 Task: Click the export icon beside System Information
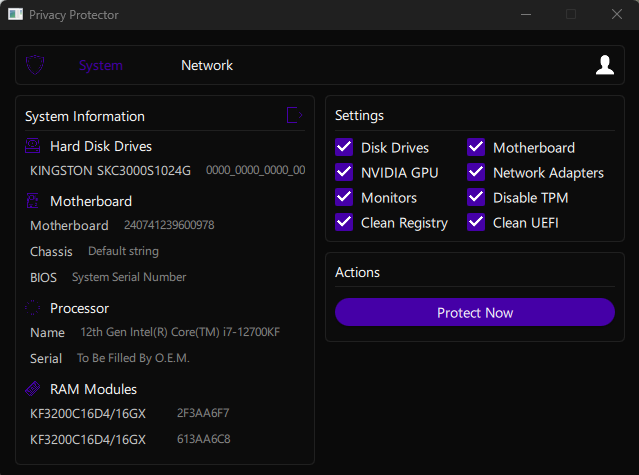pos(294,115)
